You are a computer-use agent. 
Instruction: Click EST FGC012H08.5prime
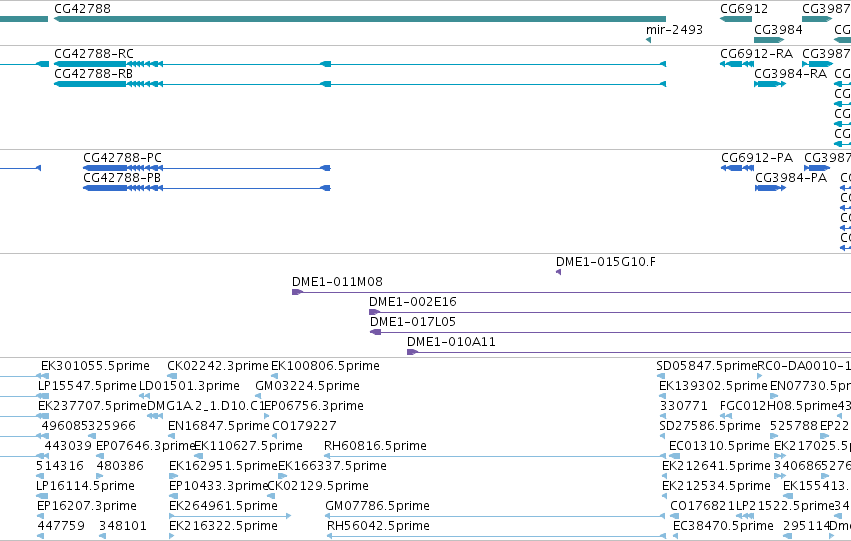(726, 416)
